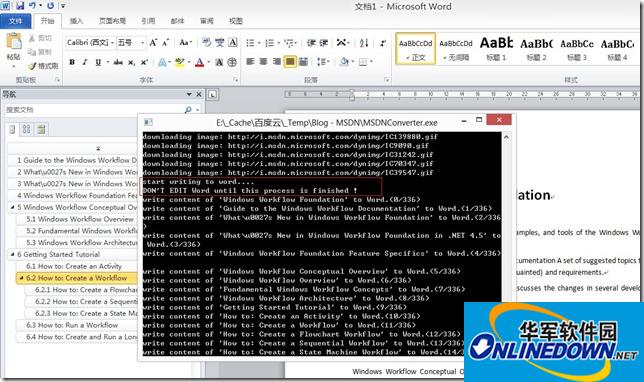Start a search with the navigation magnifier icon
644x382 pixels.
click(188, 110)
